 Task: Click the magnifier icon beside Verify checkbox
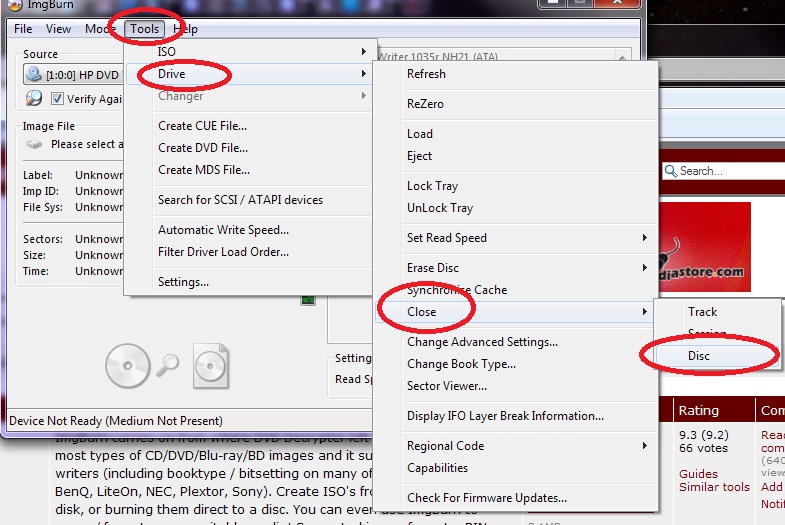(x=34, y=98)
